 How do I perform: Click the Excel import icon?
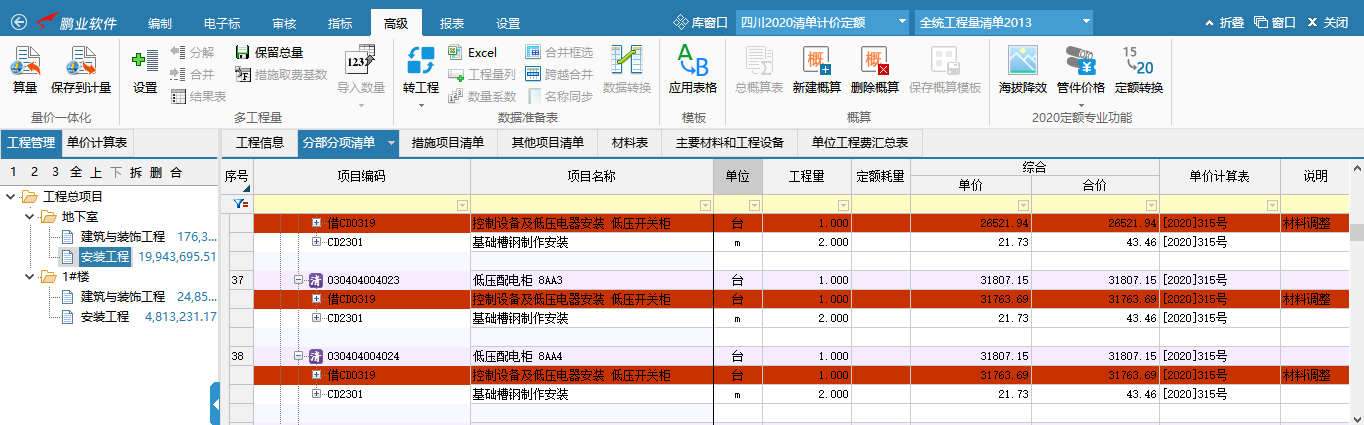tap(456, 52)
